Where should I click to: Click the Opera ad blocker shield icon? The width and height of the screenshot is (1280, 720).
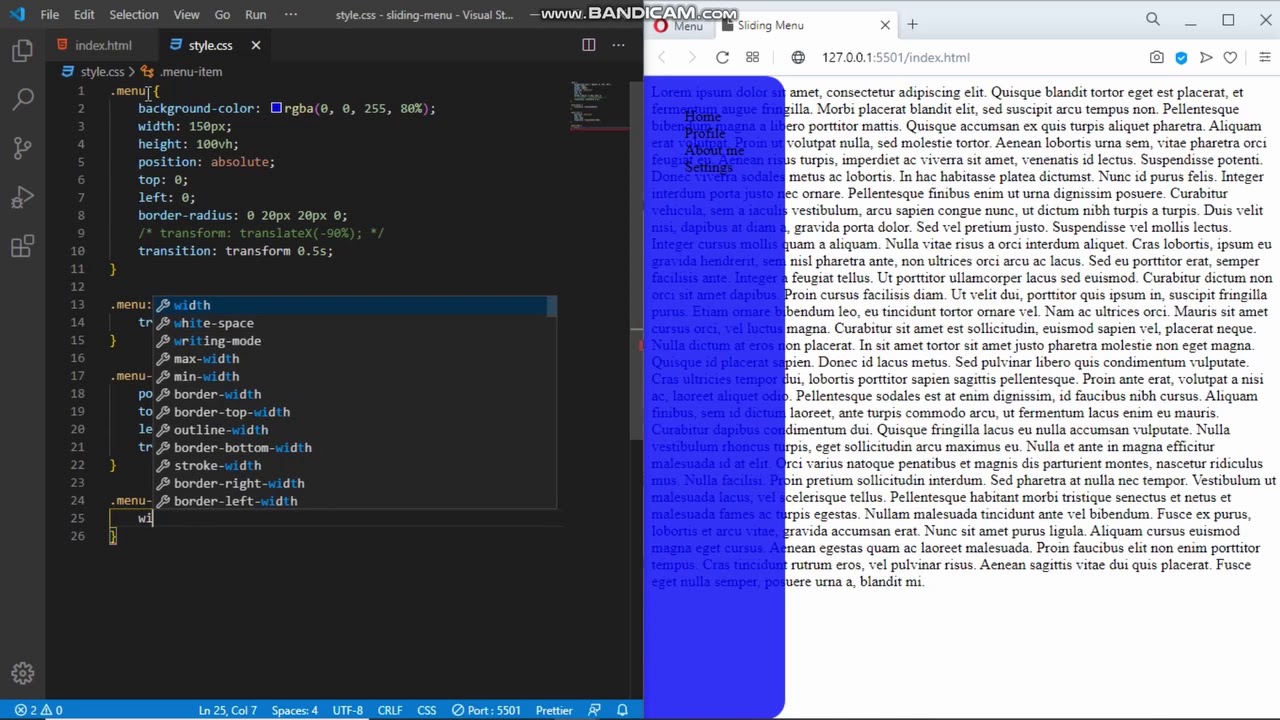click(x=1181, y=57)
